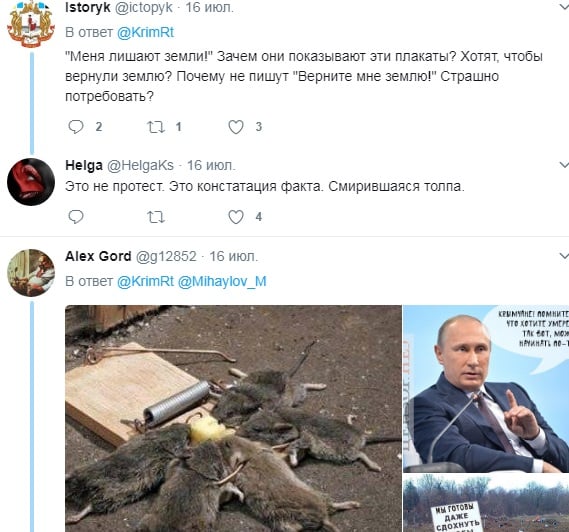This screenshot has height=532, width=569.
Task: Reply to Istoryk's tweet
Action: coord(76,127)
